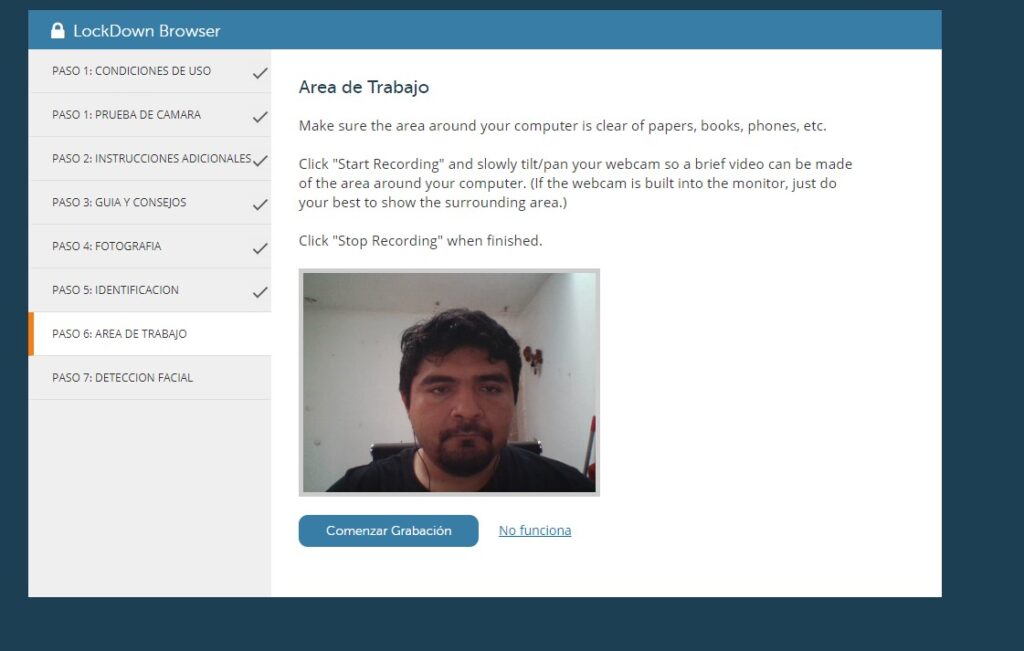1024x651 pixels.
Task: Select the active Area de Trabajo step
Action: pyautogui.click(x=119, y=334)
